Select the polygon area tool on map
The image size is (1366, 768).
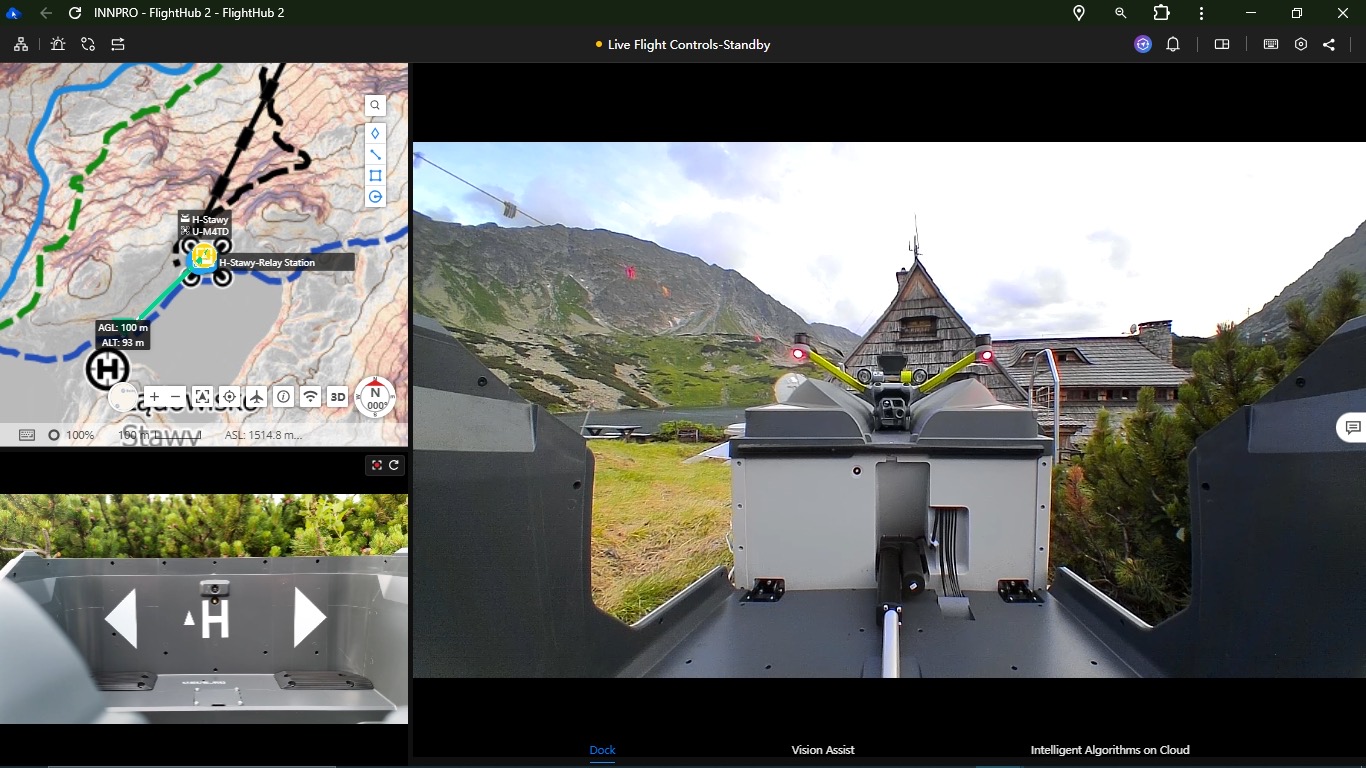pos(375,175)
